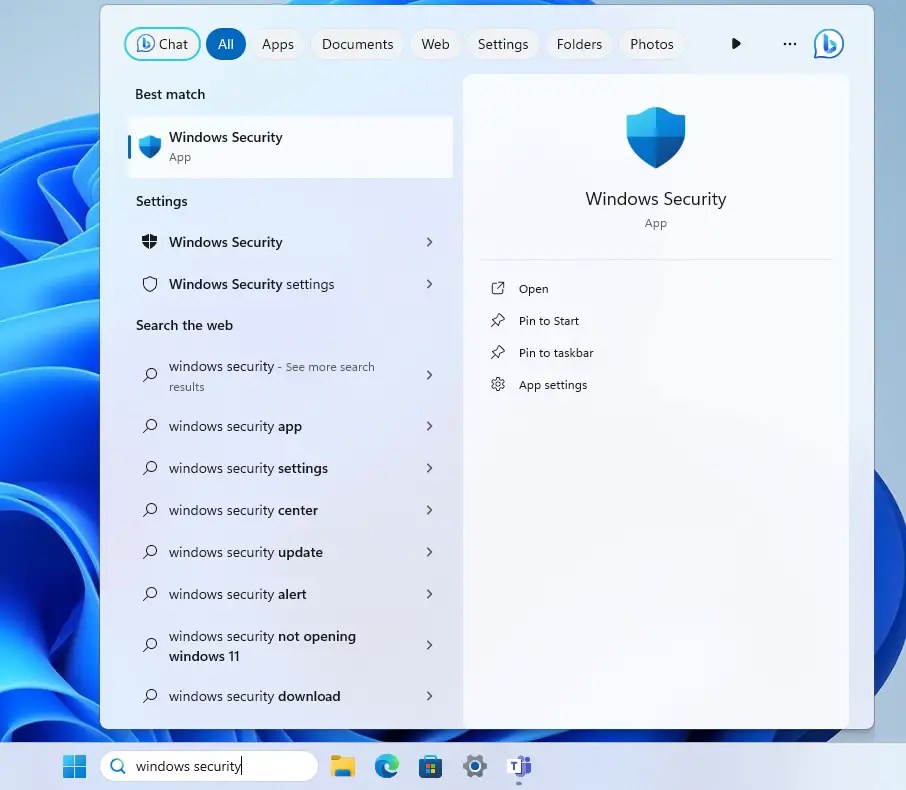This screenshot has height=790, width=906.
Task: Select Windows Security app best match
Action: point(291,147)
